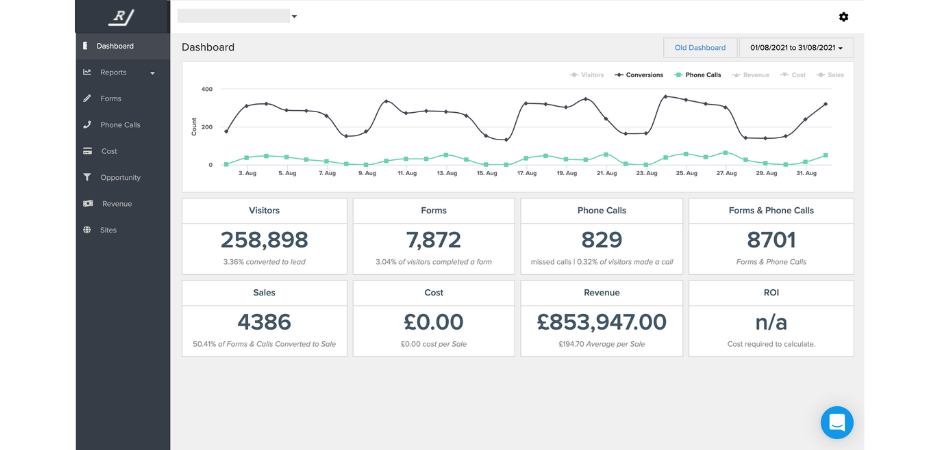This screenshot has width=940, height=450.
Task: Open the chat support bubble
Action: click(836, 422)
